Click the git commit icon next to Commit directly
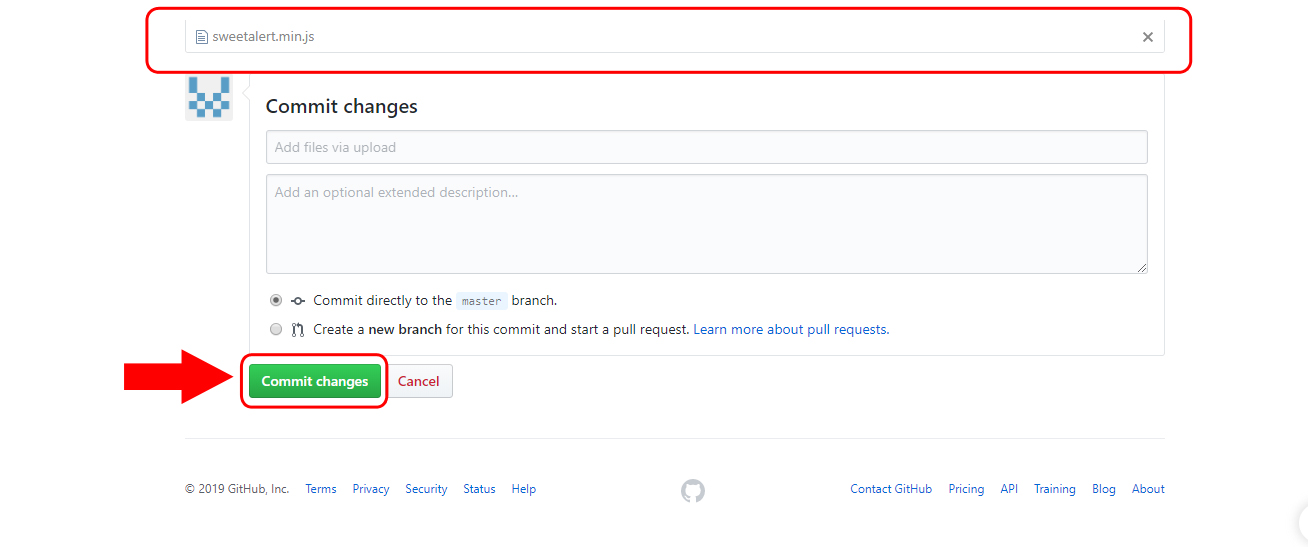Image resolution: width=1308 pixels, height=547 pixels. tap(298, 300)
